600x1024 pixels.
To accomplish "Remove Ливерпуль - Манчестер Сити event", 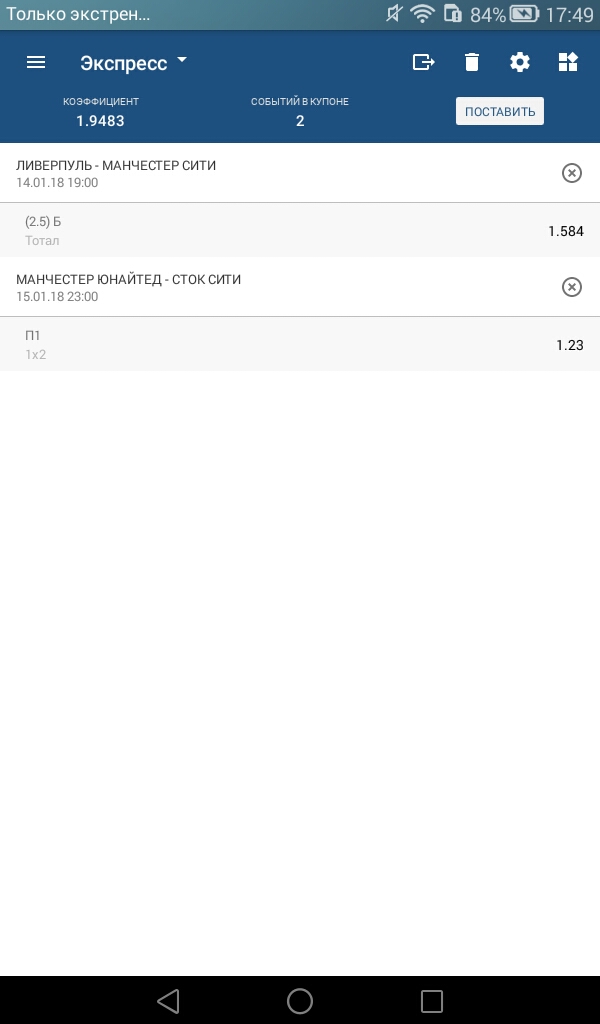I will point(571,174).
